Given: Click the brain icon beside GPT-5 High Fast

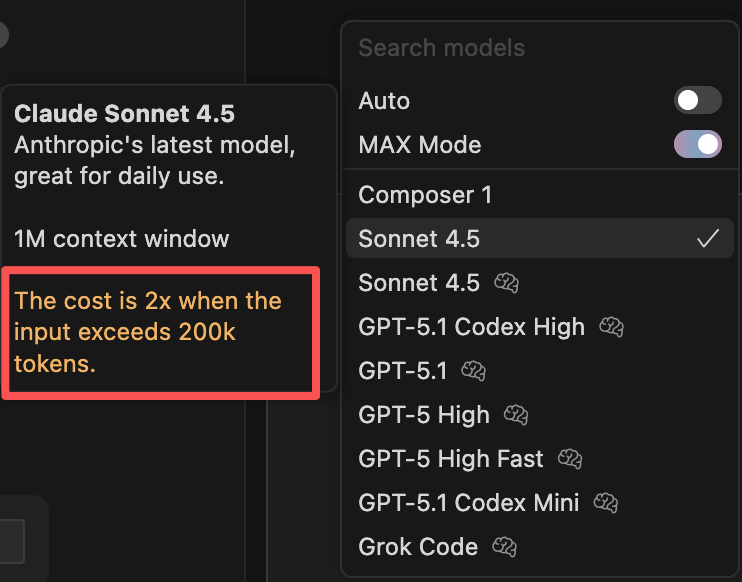Looking at the screenshot, I should (571, 459).
